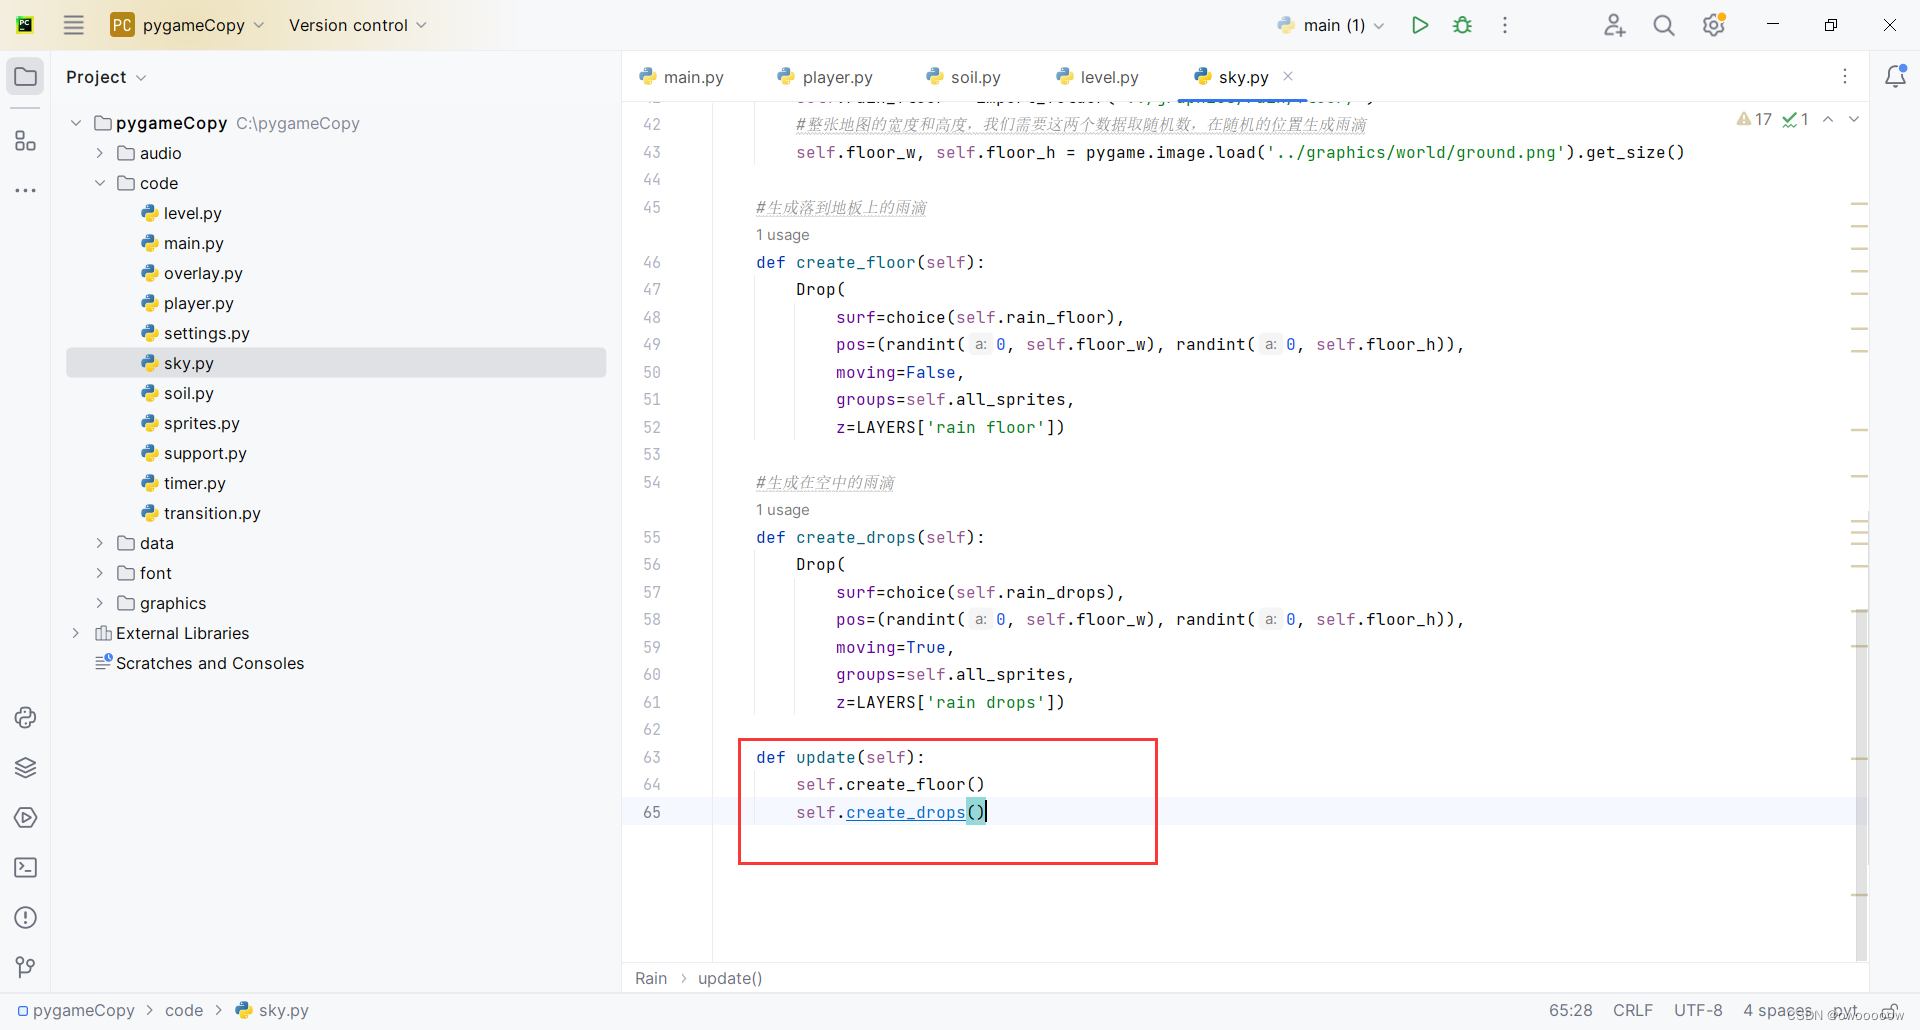The width and height of the screenshot is (1920, 1030).
Task: Open IDE settings gear icon
Action: (1714, 25)
